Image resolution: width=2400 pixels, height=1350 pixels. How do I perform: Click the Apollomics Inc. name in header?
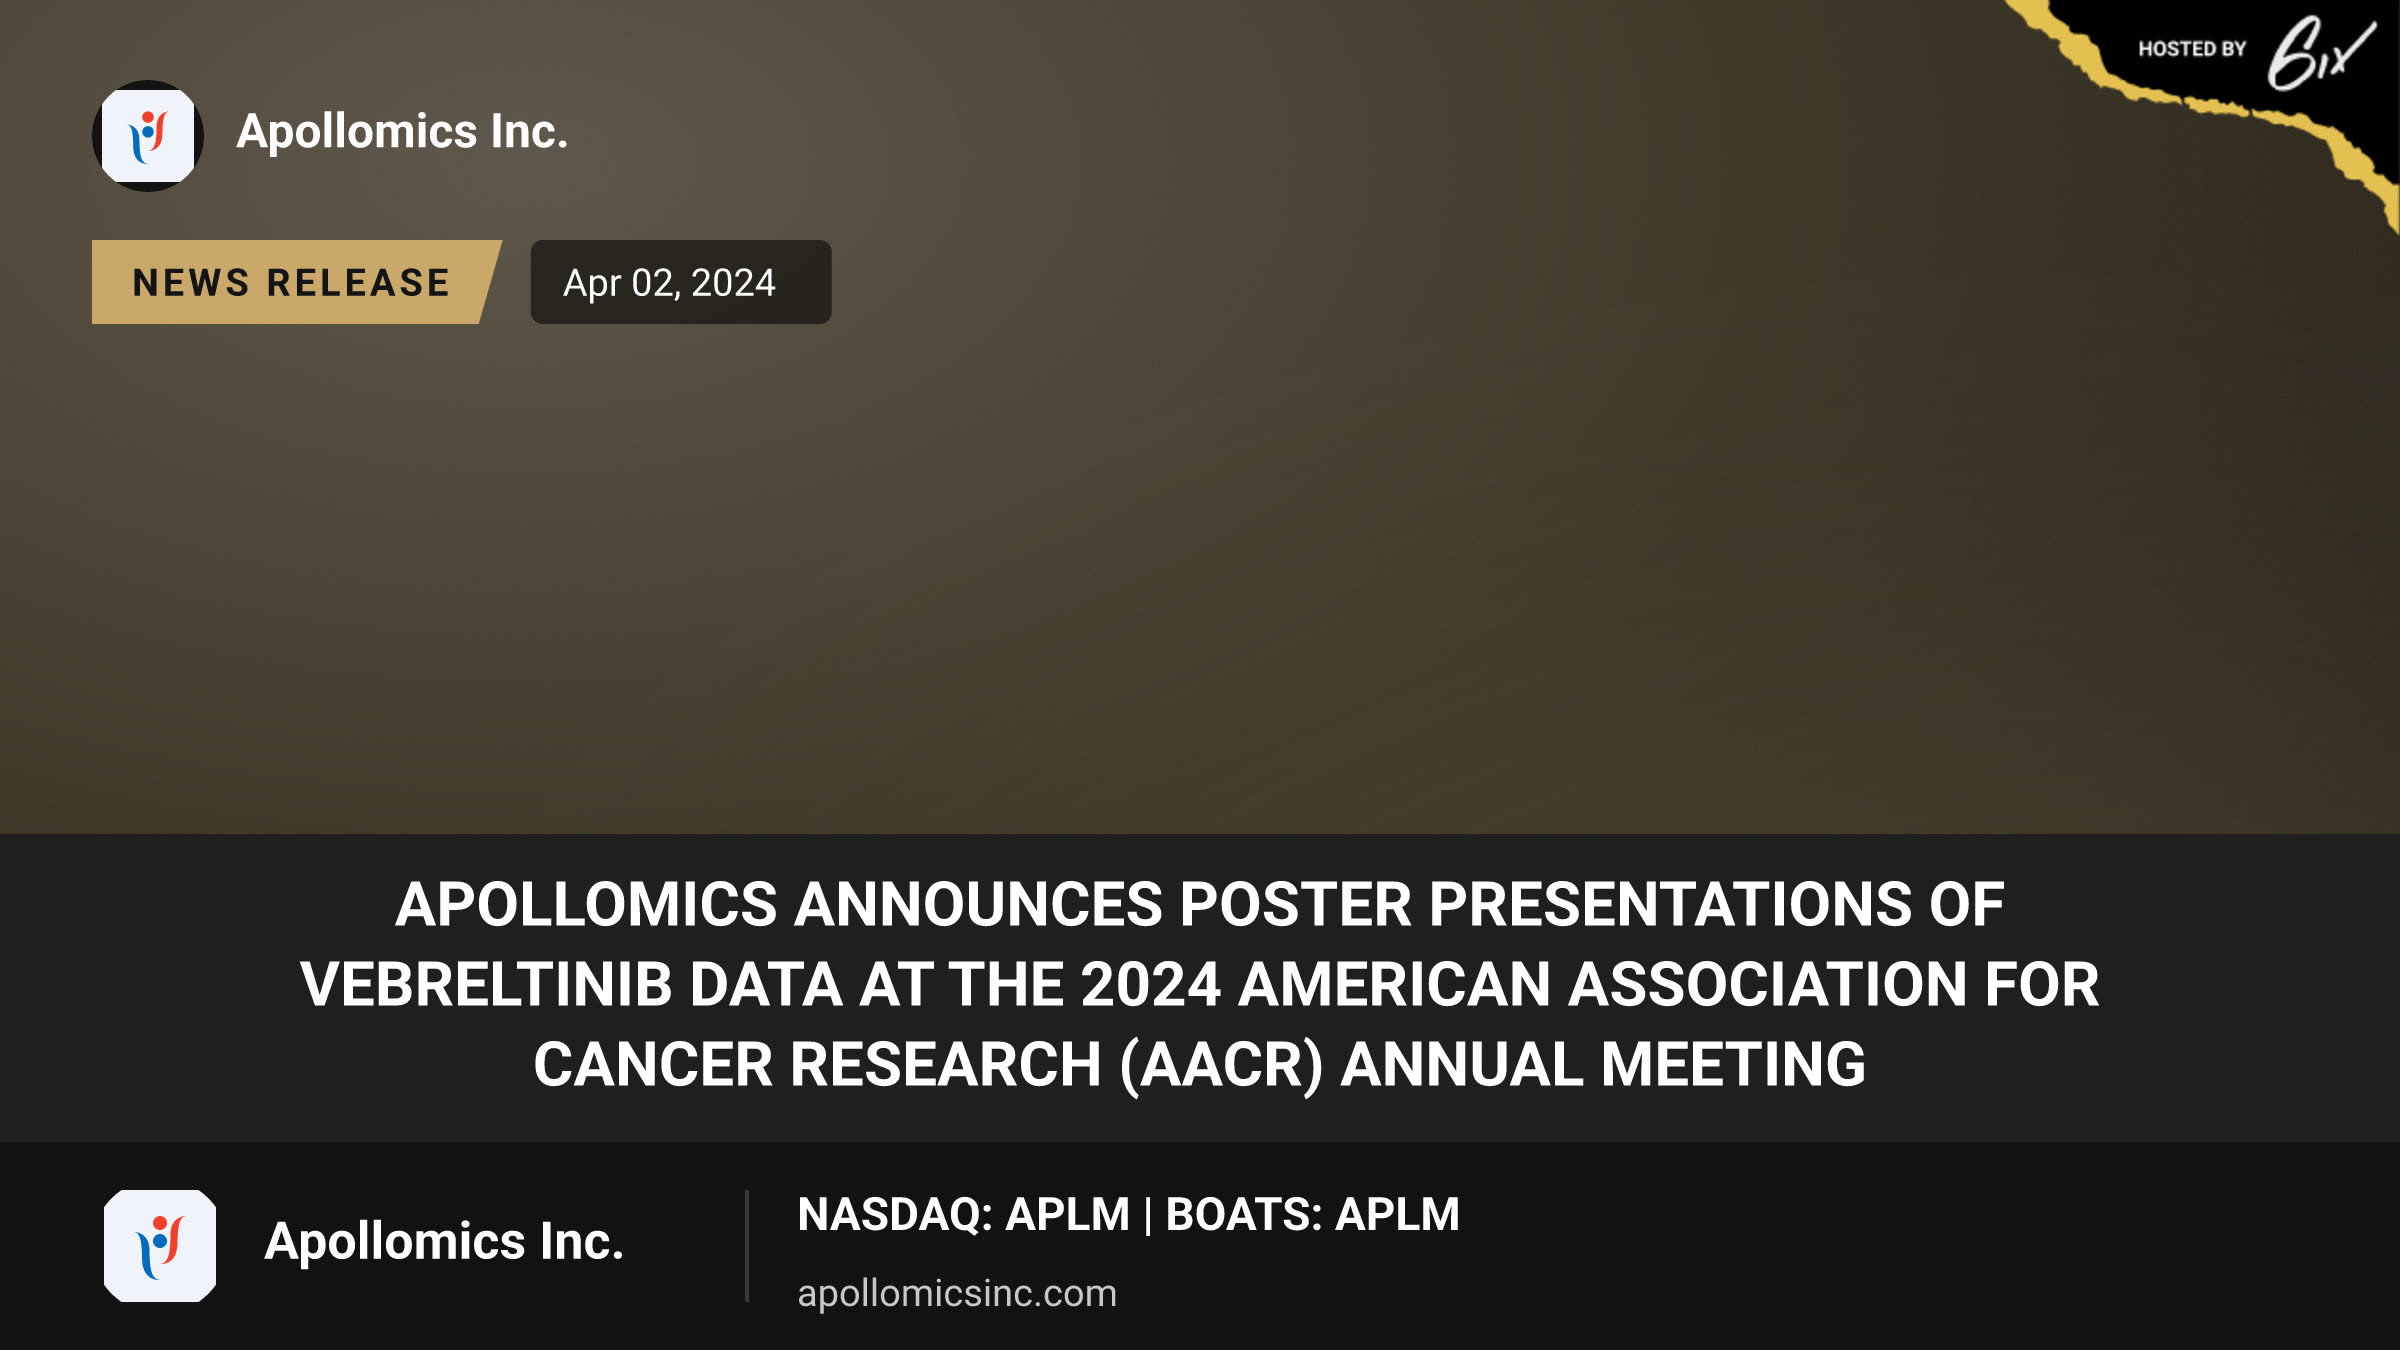[402, 132]
